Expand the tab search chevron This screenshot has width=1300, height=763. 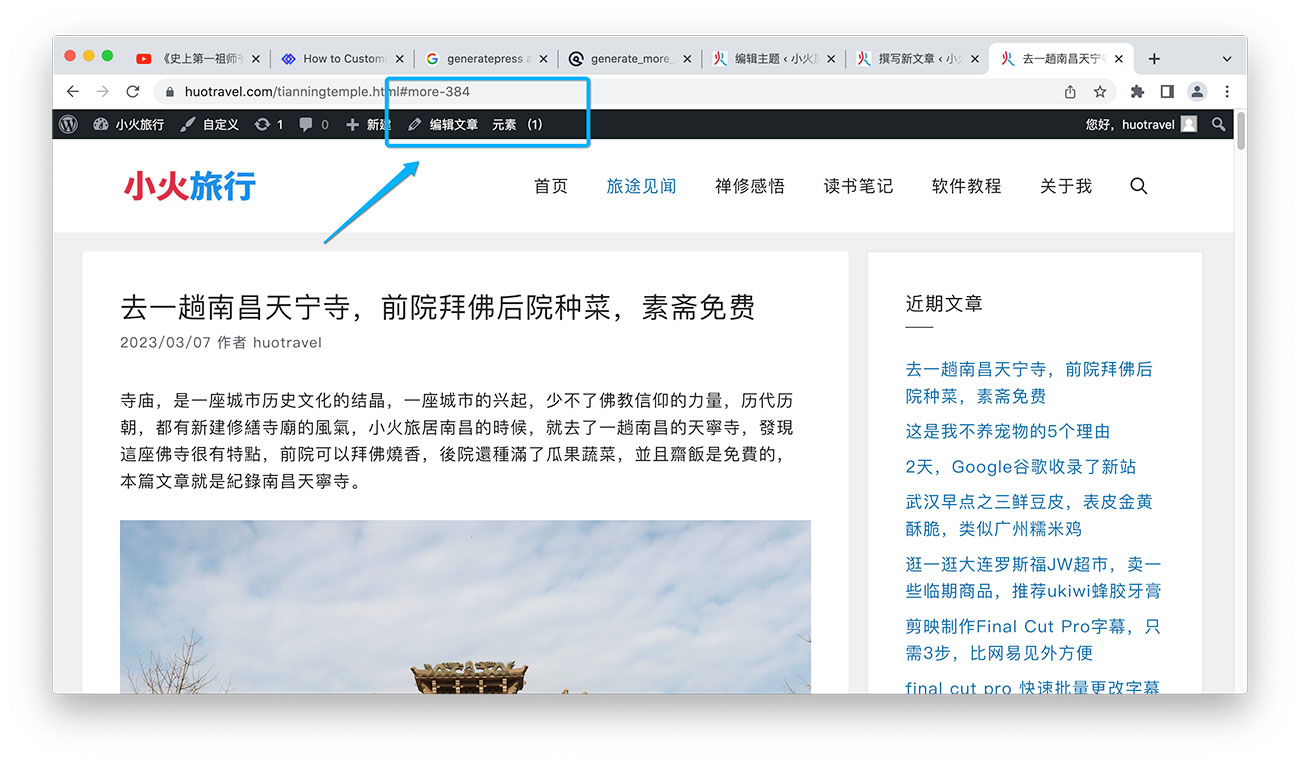pyautogui.click(x=1227, y=59)
